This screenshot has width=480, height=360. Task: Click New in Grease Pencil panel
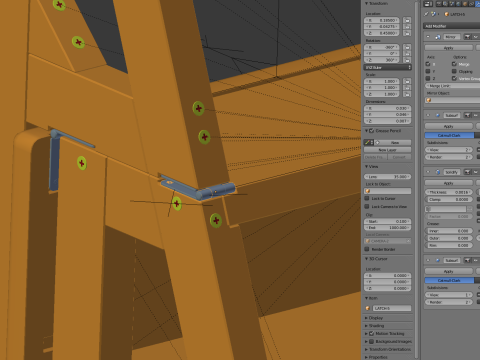click(x=396, y=142)
